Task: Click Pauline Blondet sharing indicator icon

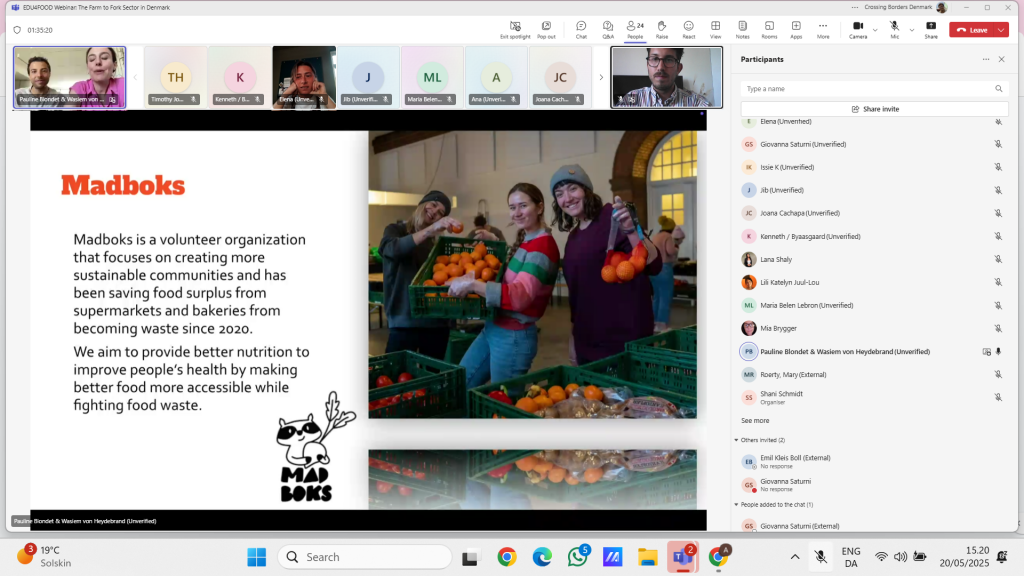Action: click(986, 351)
